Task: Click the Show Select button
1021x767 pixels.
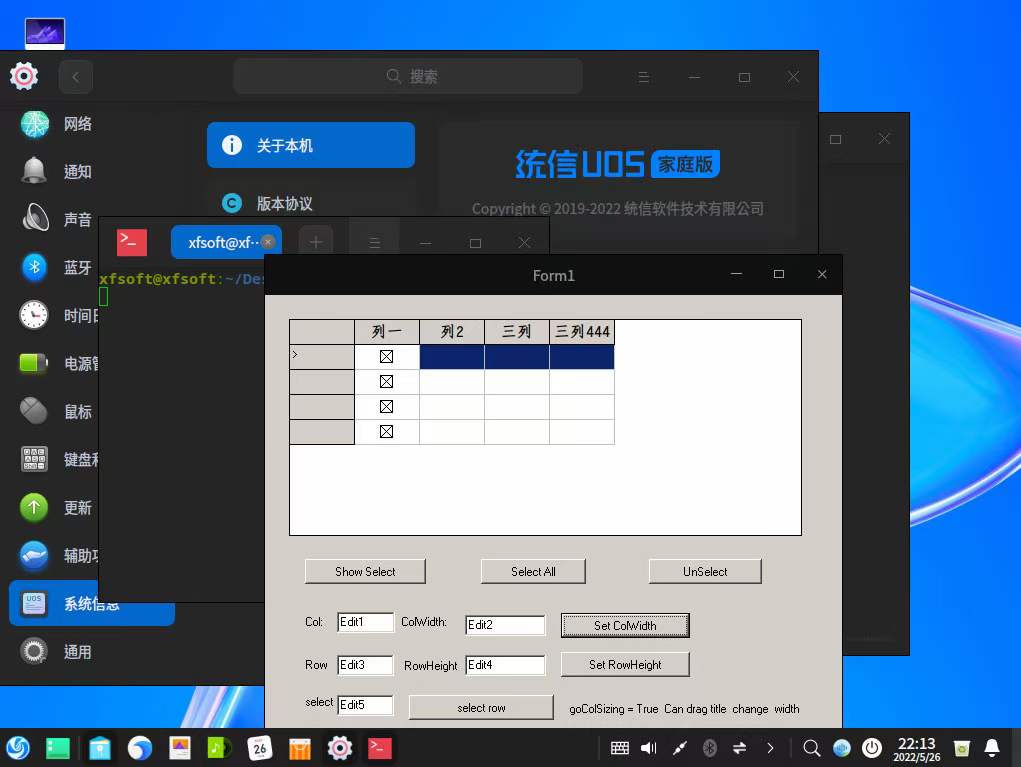Action: coord(365,571)
